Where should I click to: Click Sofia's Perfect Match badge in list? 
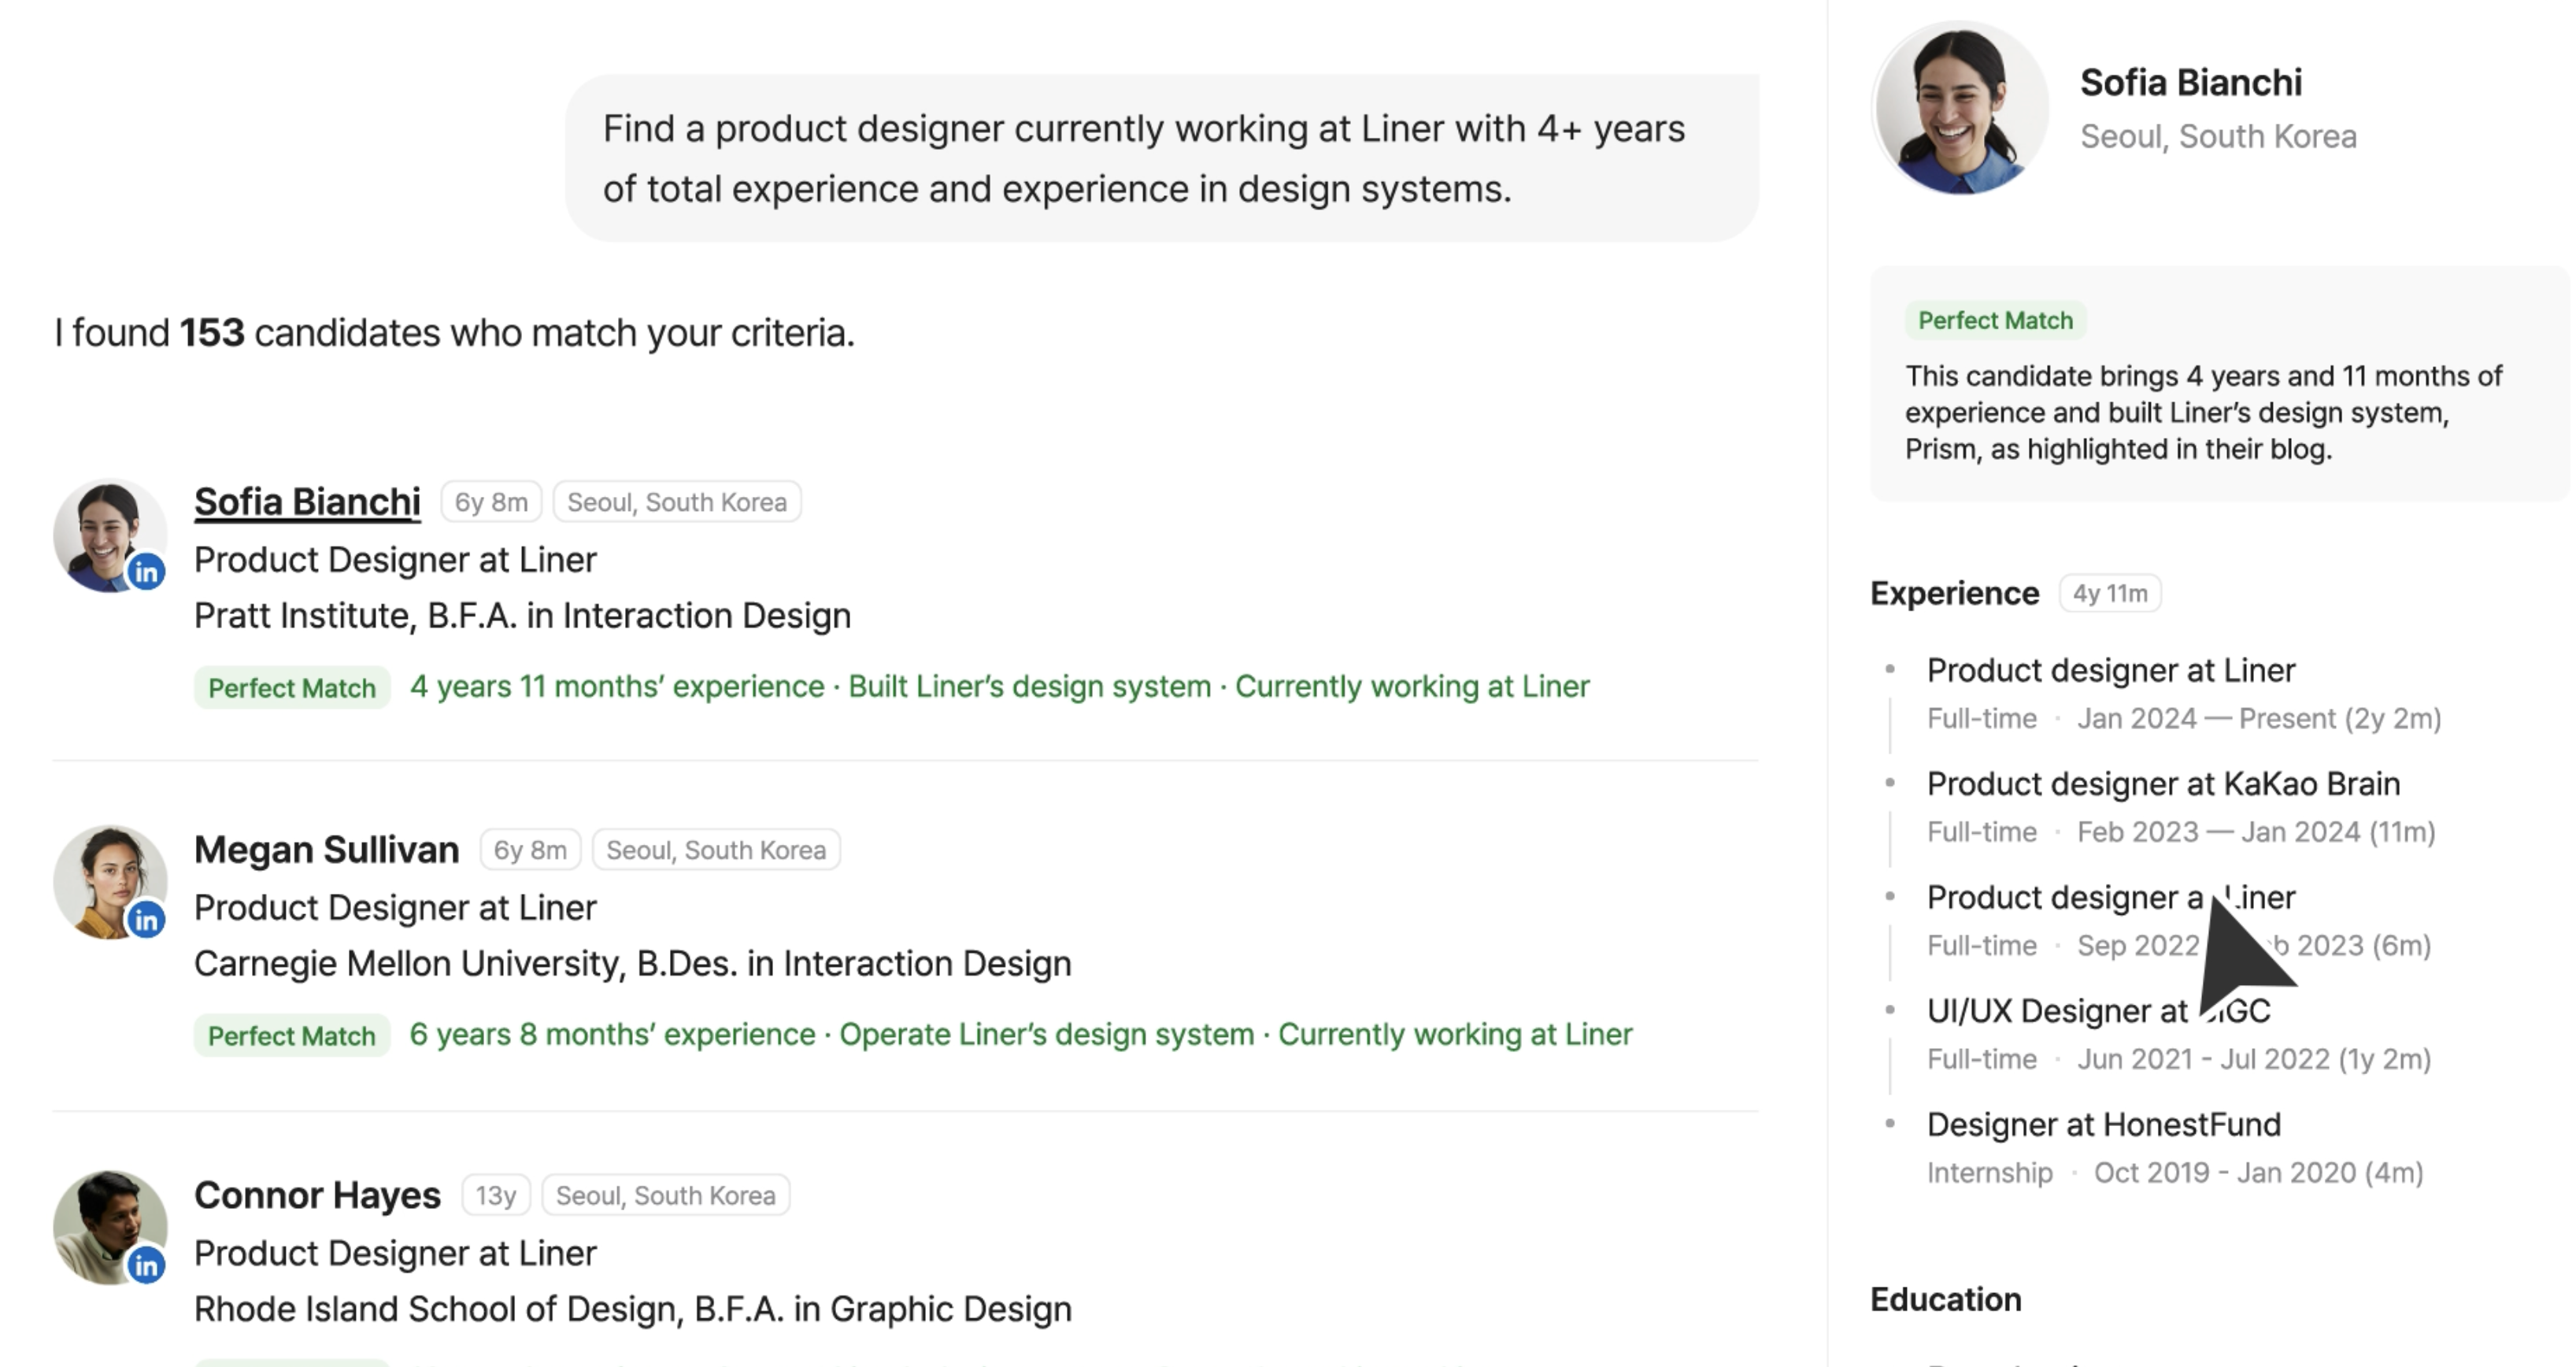291,688
